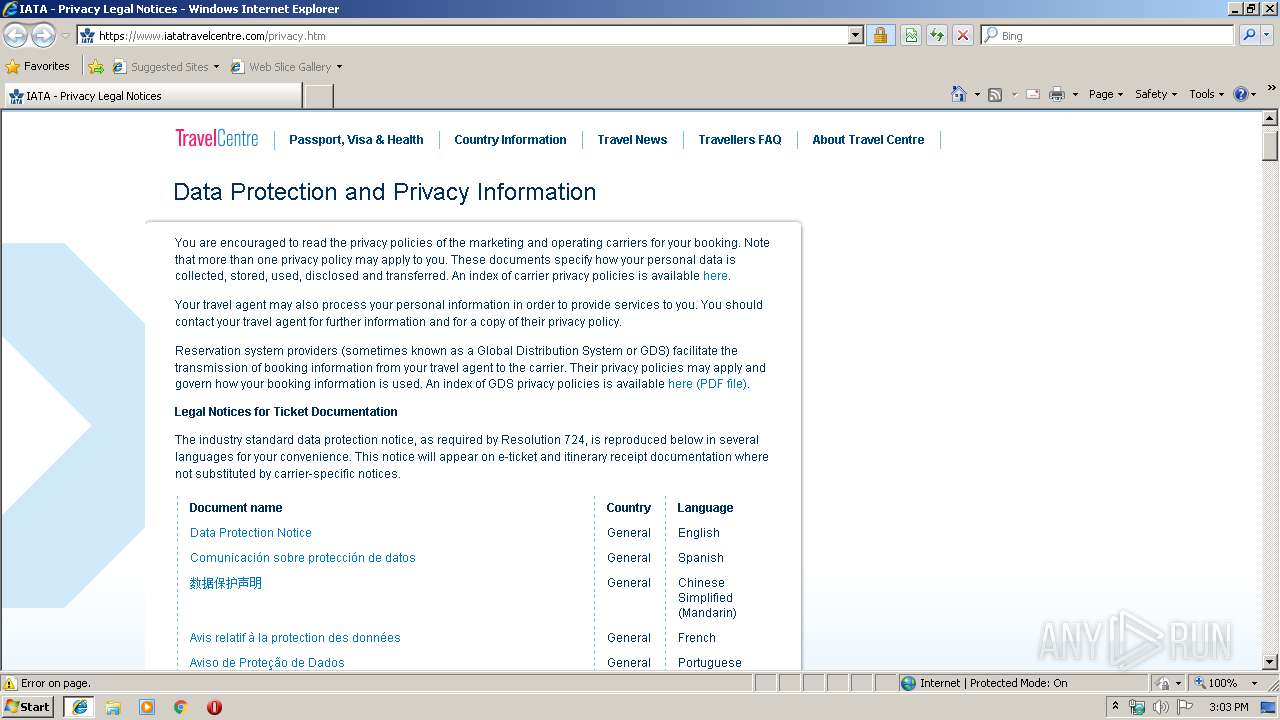The height and width of the screenshot is (720, 1280).
Task: Expand the Suggested Sites dropdown
Action: [216, 67]
